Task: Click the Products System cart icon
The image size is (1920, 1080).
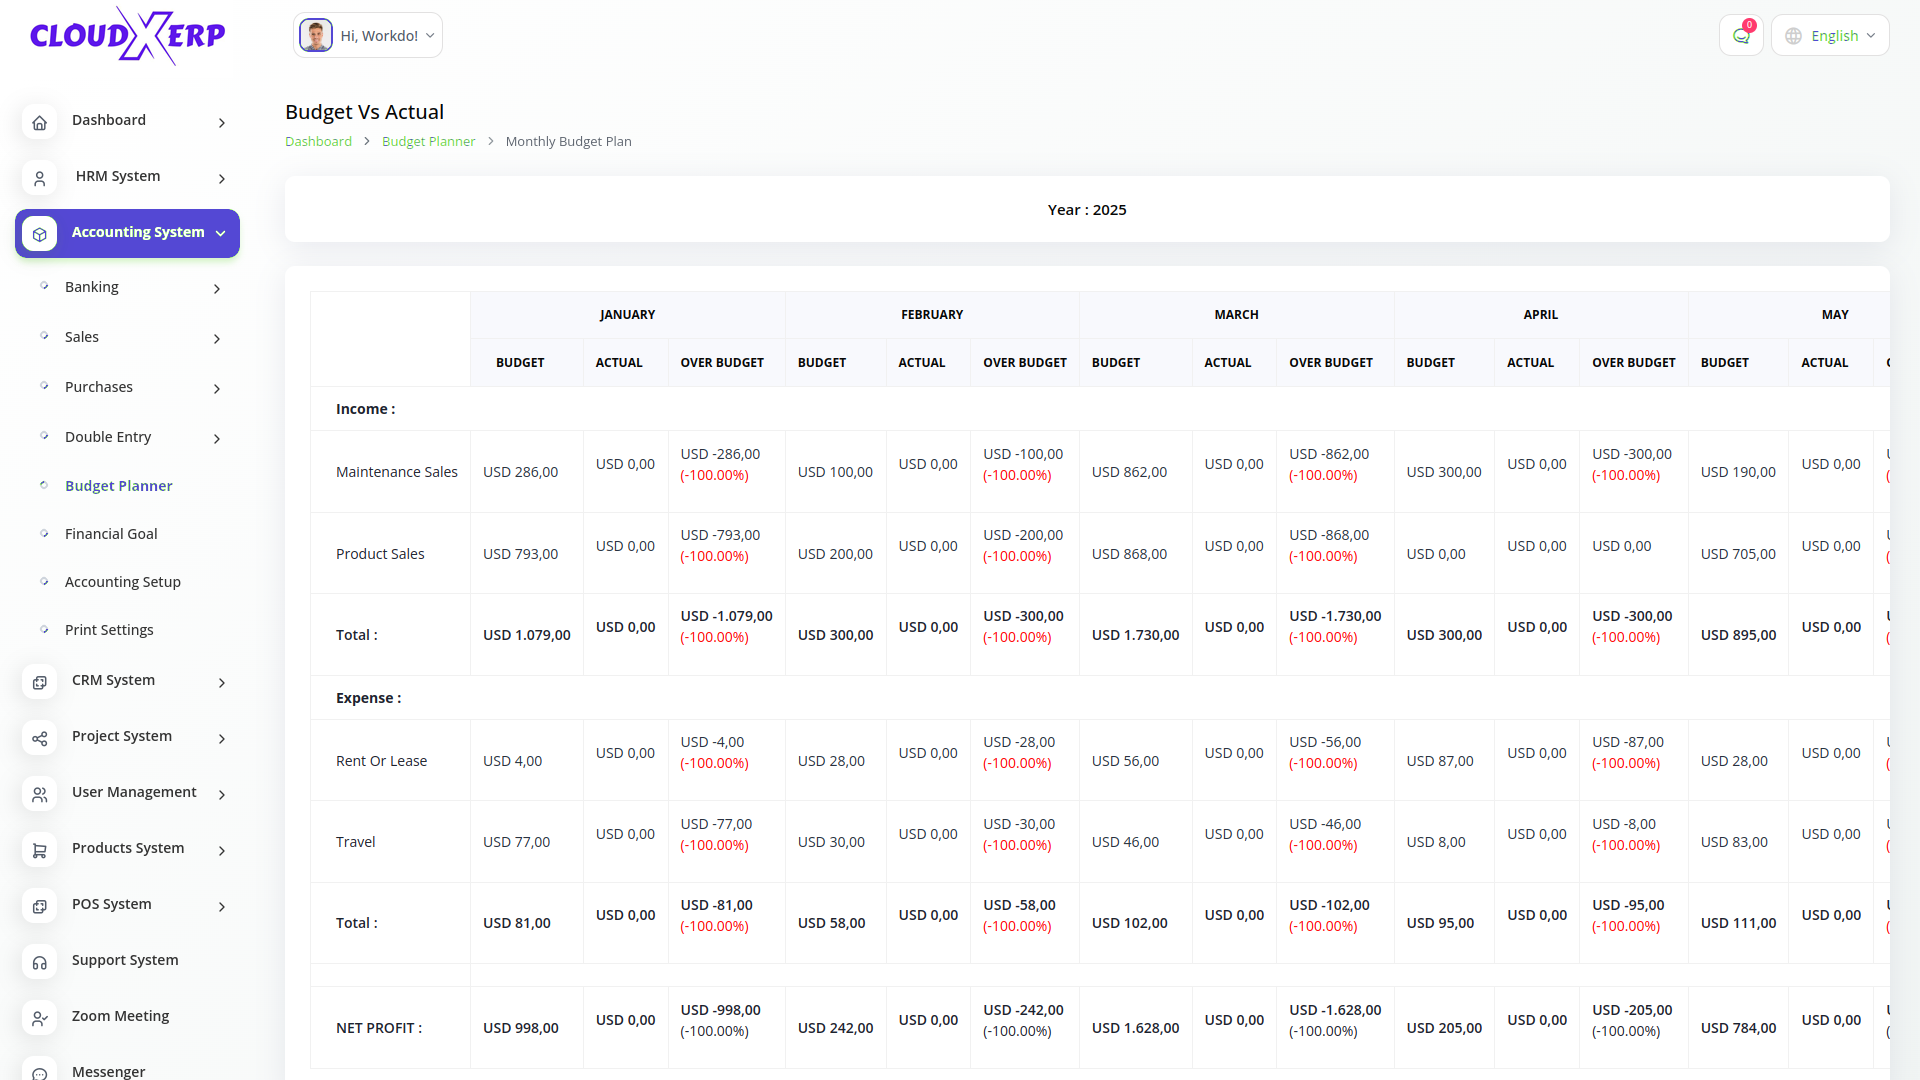Action: [39, 850]
